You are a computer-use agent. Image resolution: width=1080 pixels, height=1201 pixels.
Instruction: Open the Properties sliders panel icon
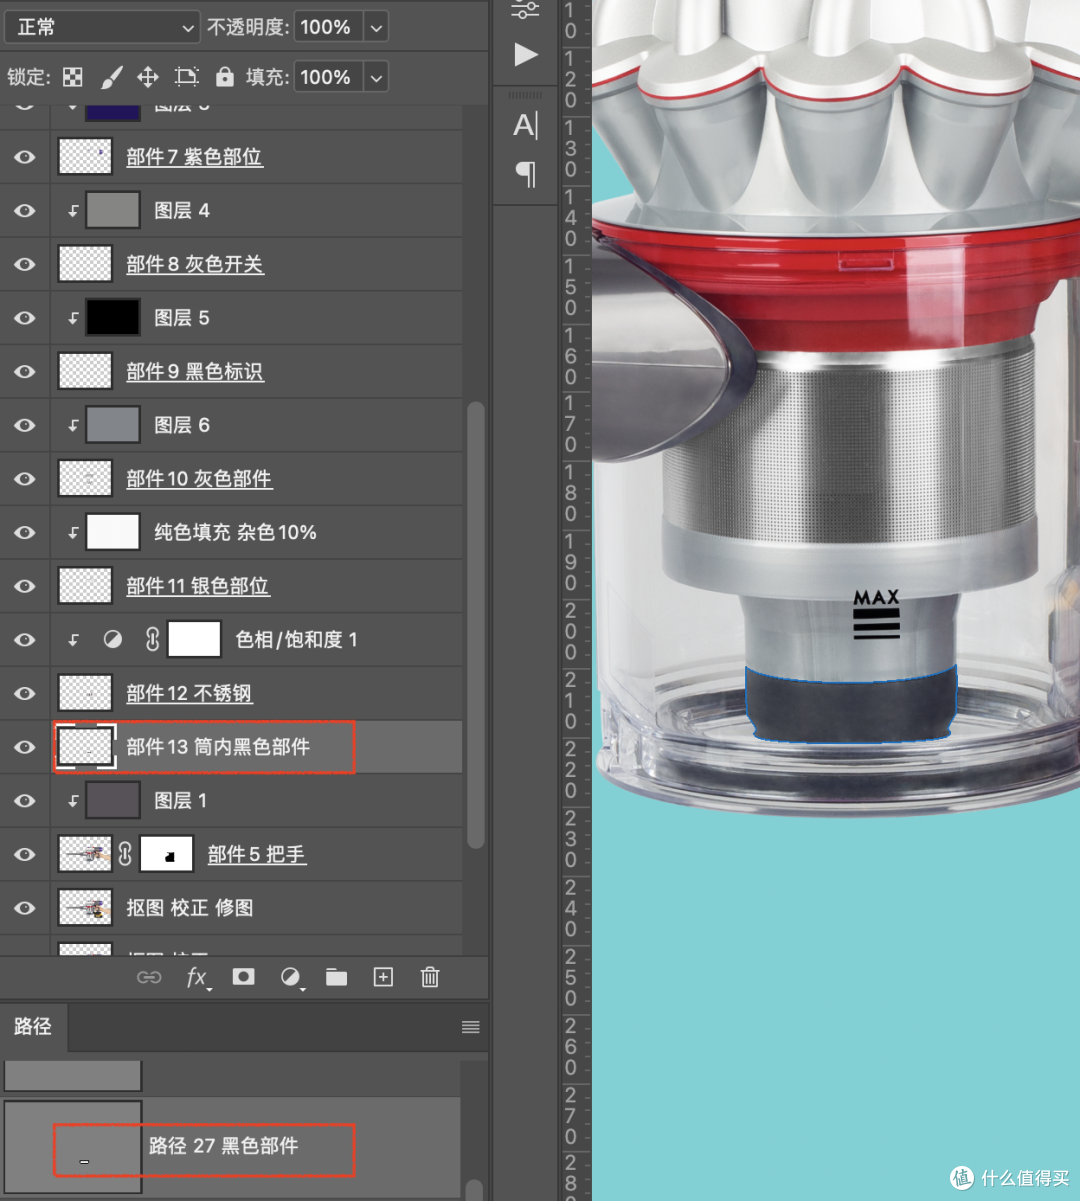click(525, 10)
